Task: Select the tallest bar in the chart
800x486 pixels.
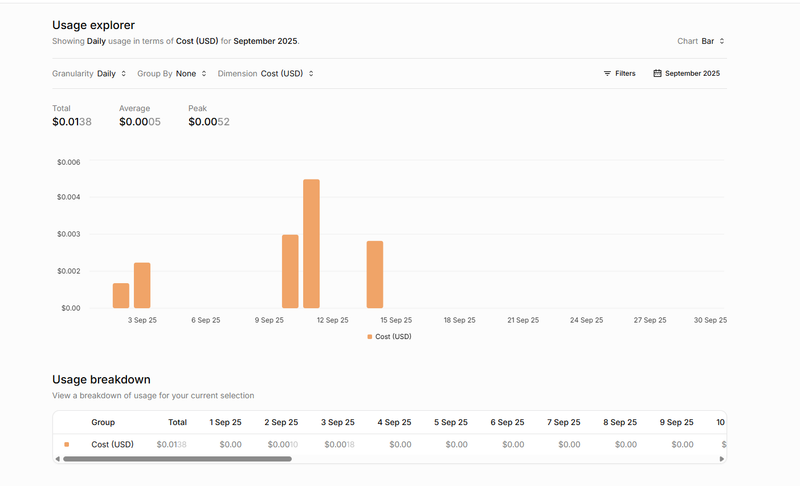Action: pyautogui.click(x=311, y=244)
